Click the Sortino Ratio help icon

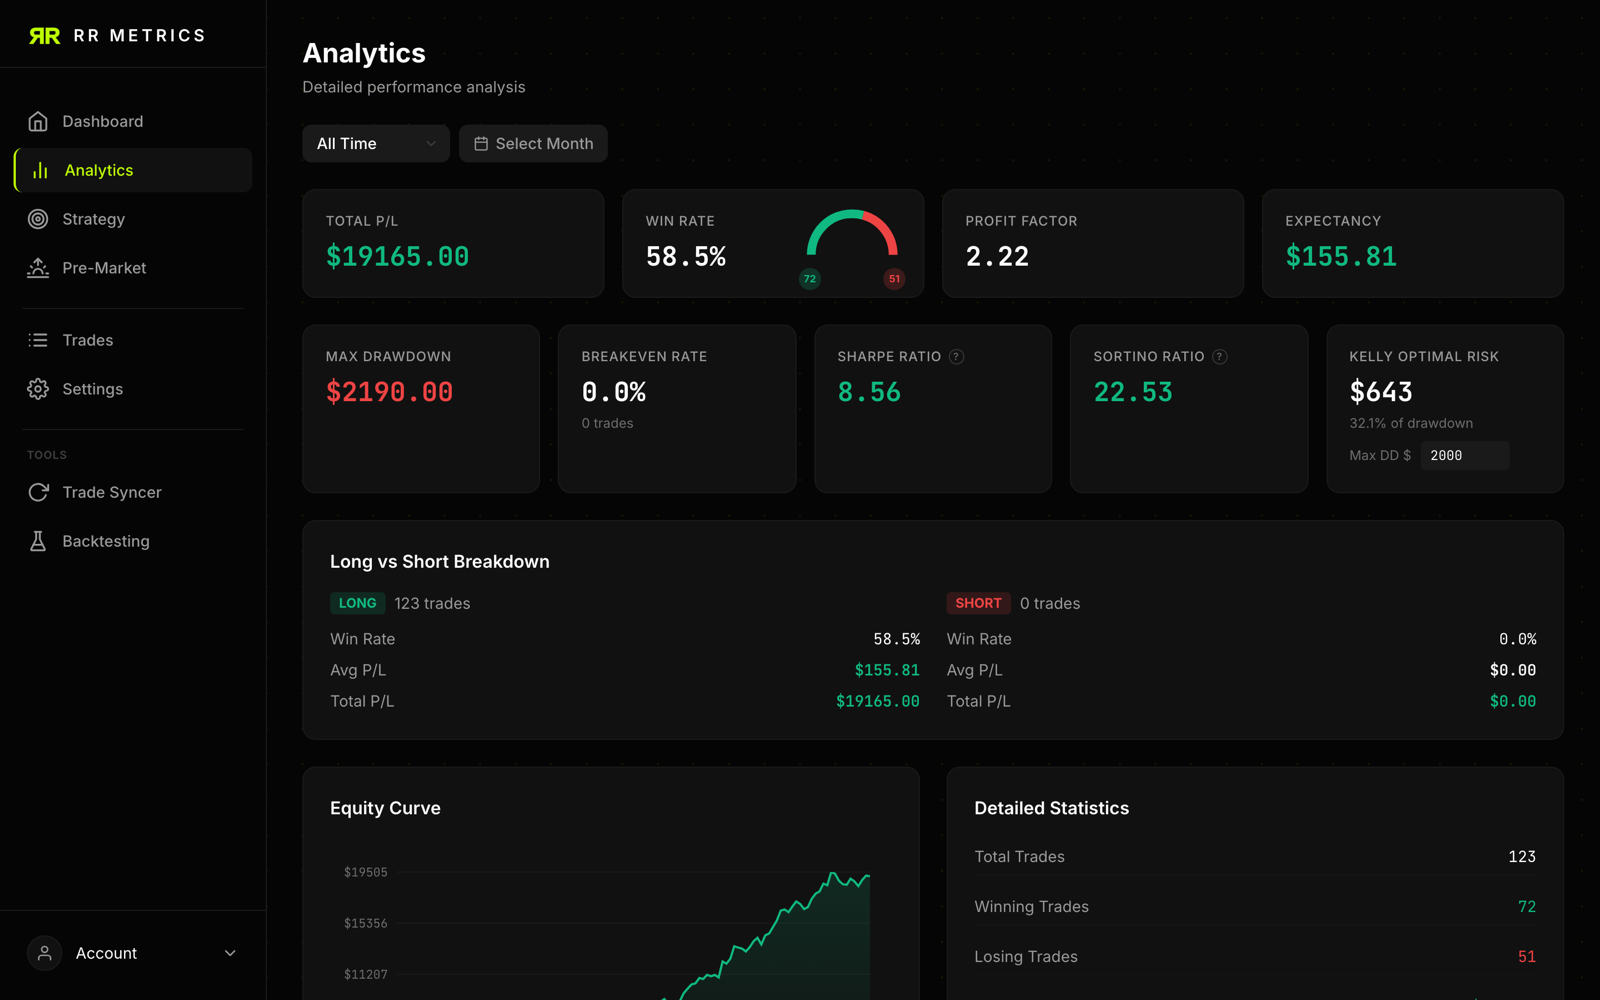coord(1220,357)
